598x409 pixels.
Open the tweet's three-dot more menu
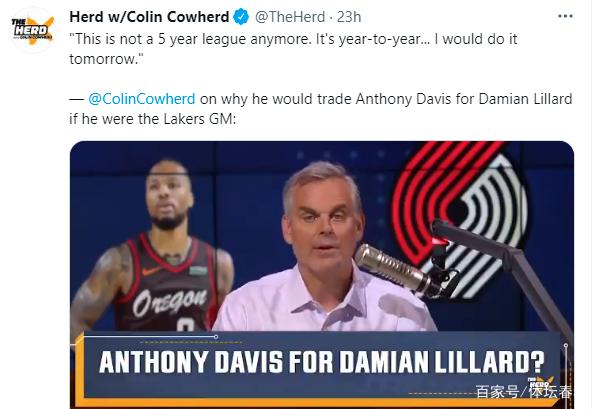[x=565, y=16]
